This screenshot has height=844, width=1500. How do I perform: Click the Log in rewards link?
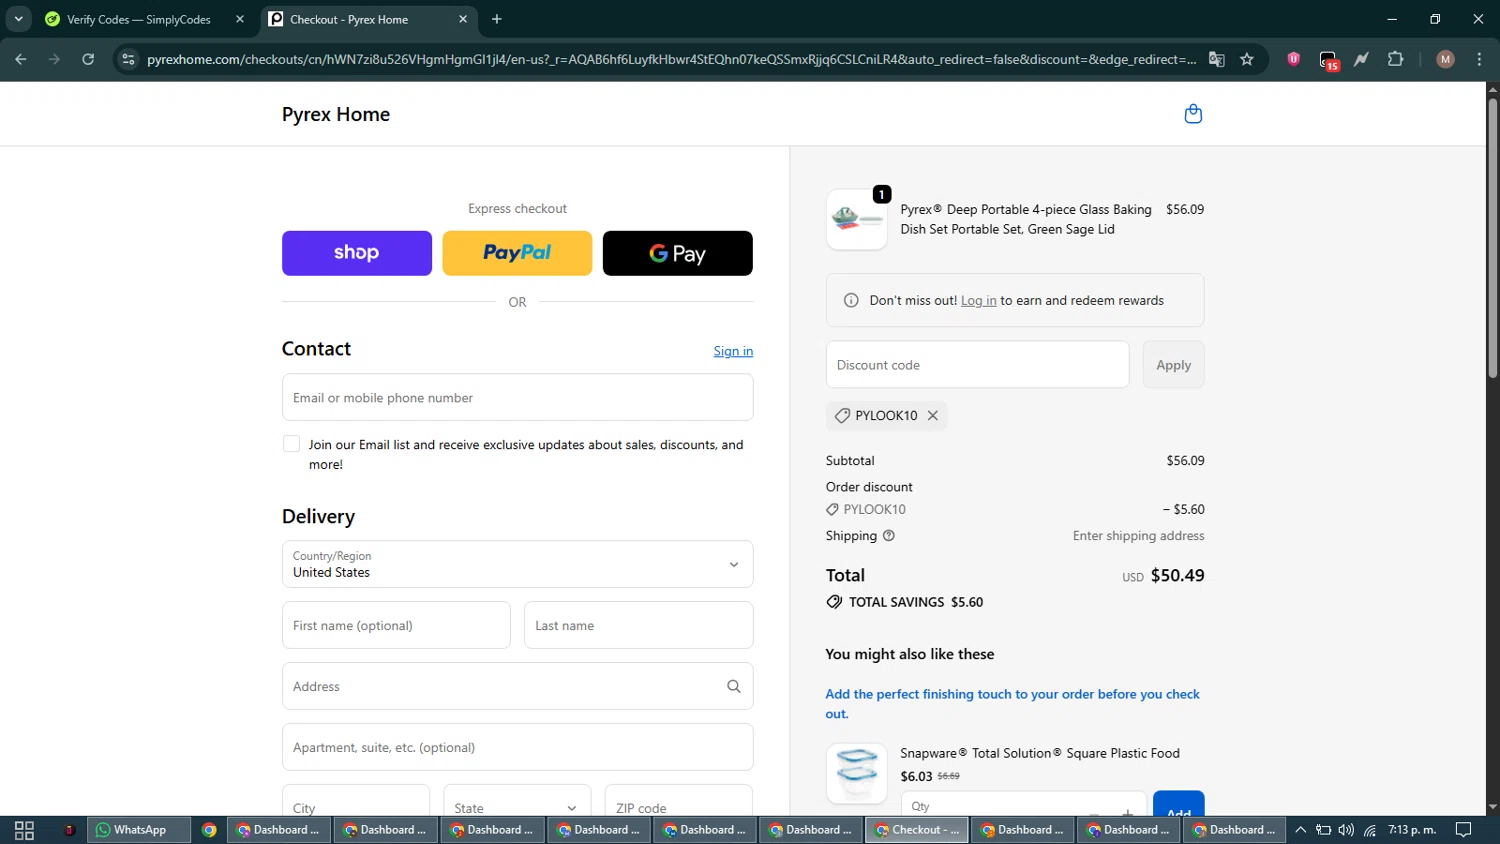[x=979, y=300]
